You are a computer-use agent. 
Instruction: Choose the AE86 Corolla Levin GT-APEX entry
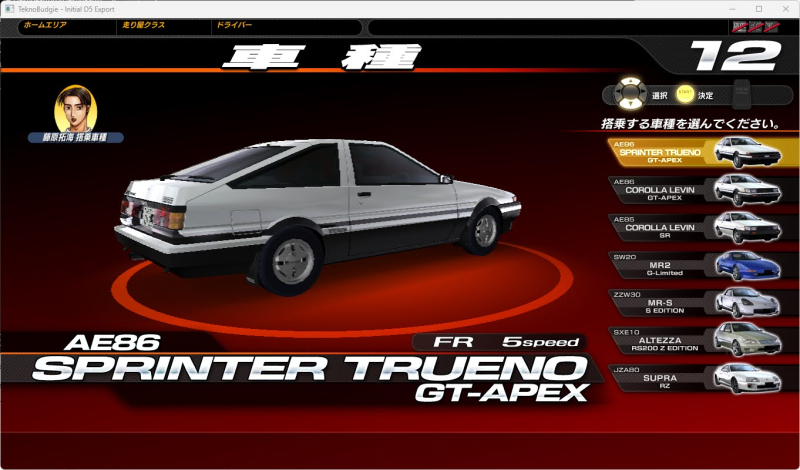(x=704, y=190)
